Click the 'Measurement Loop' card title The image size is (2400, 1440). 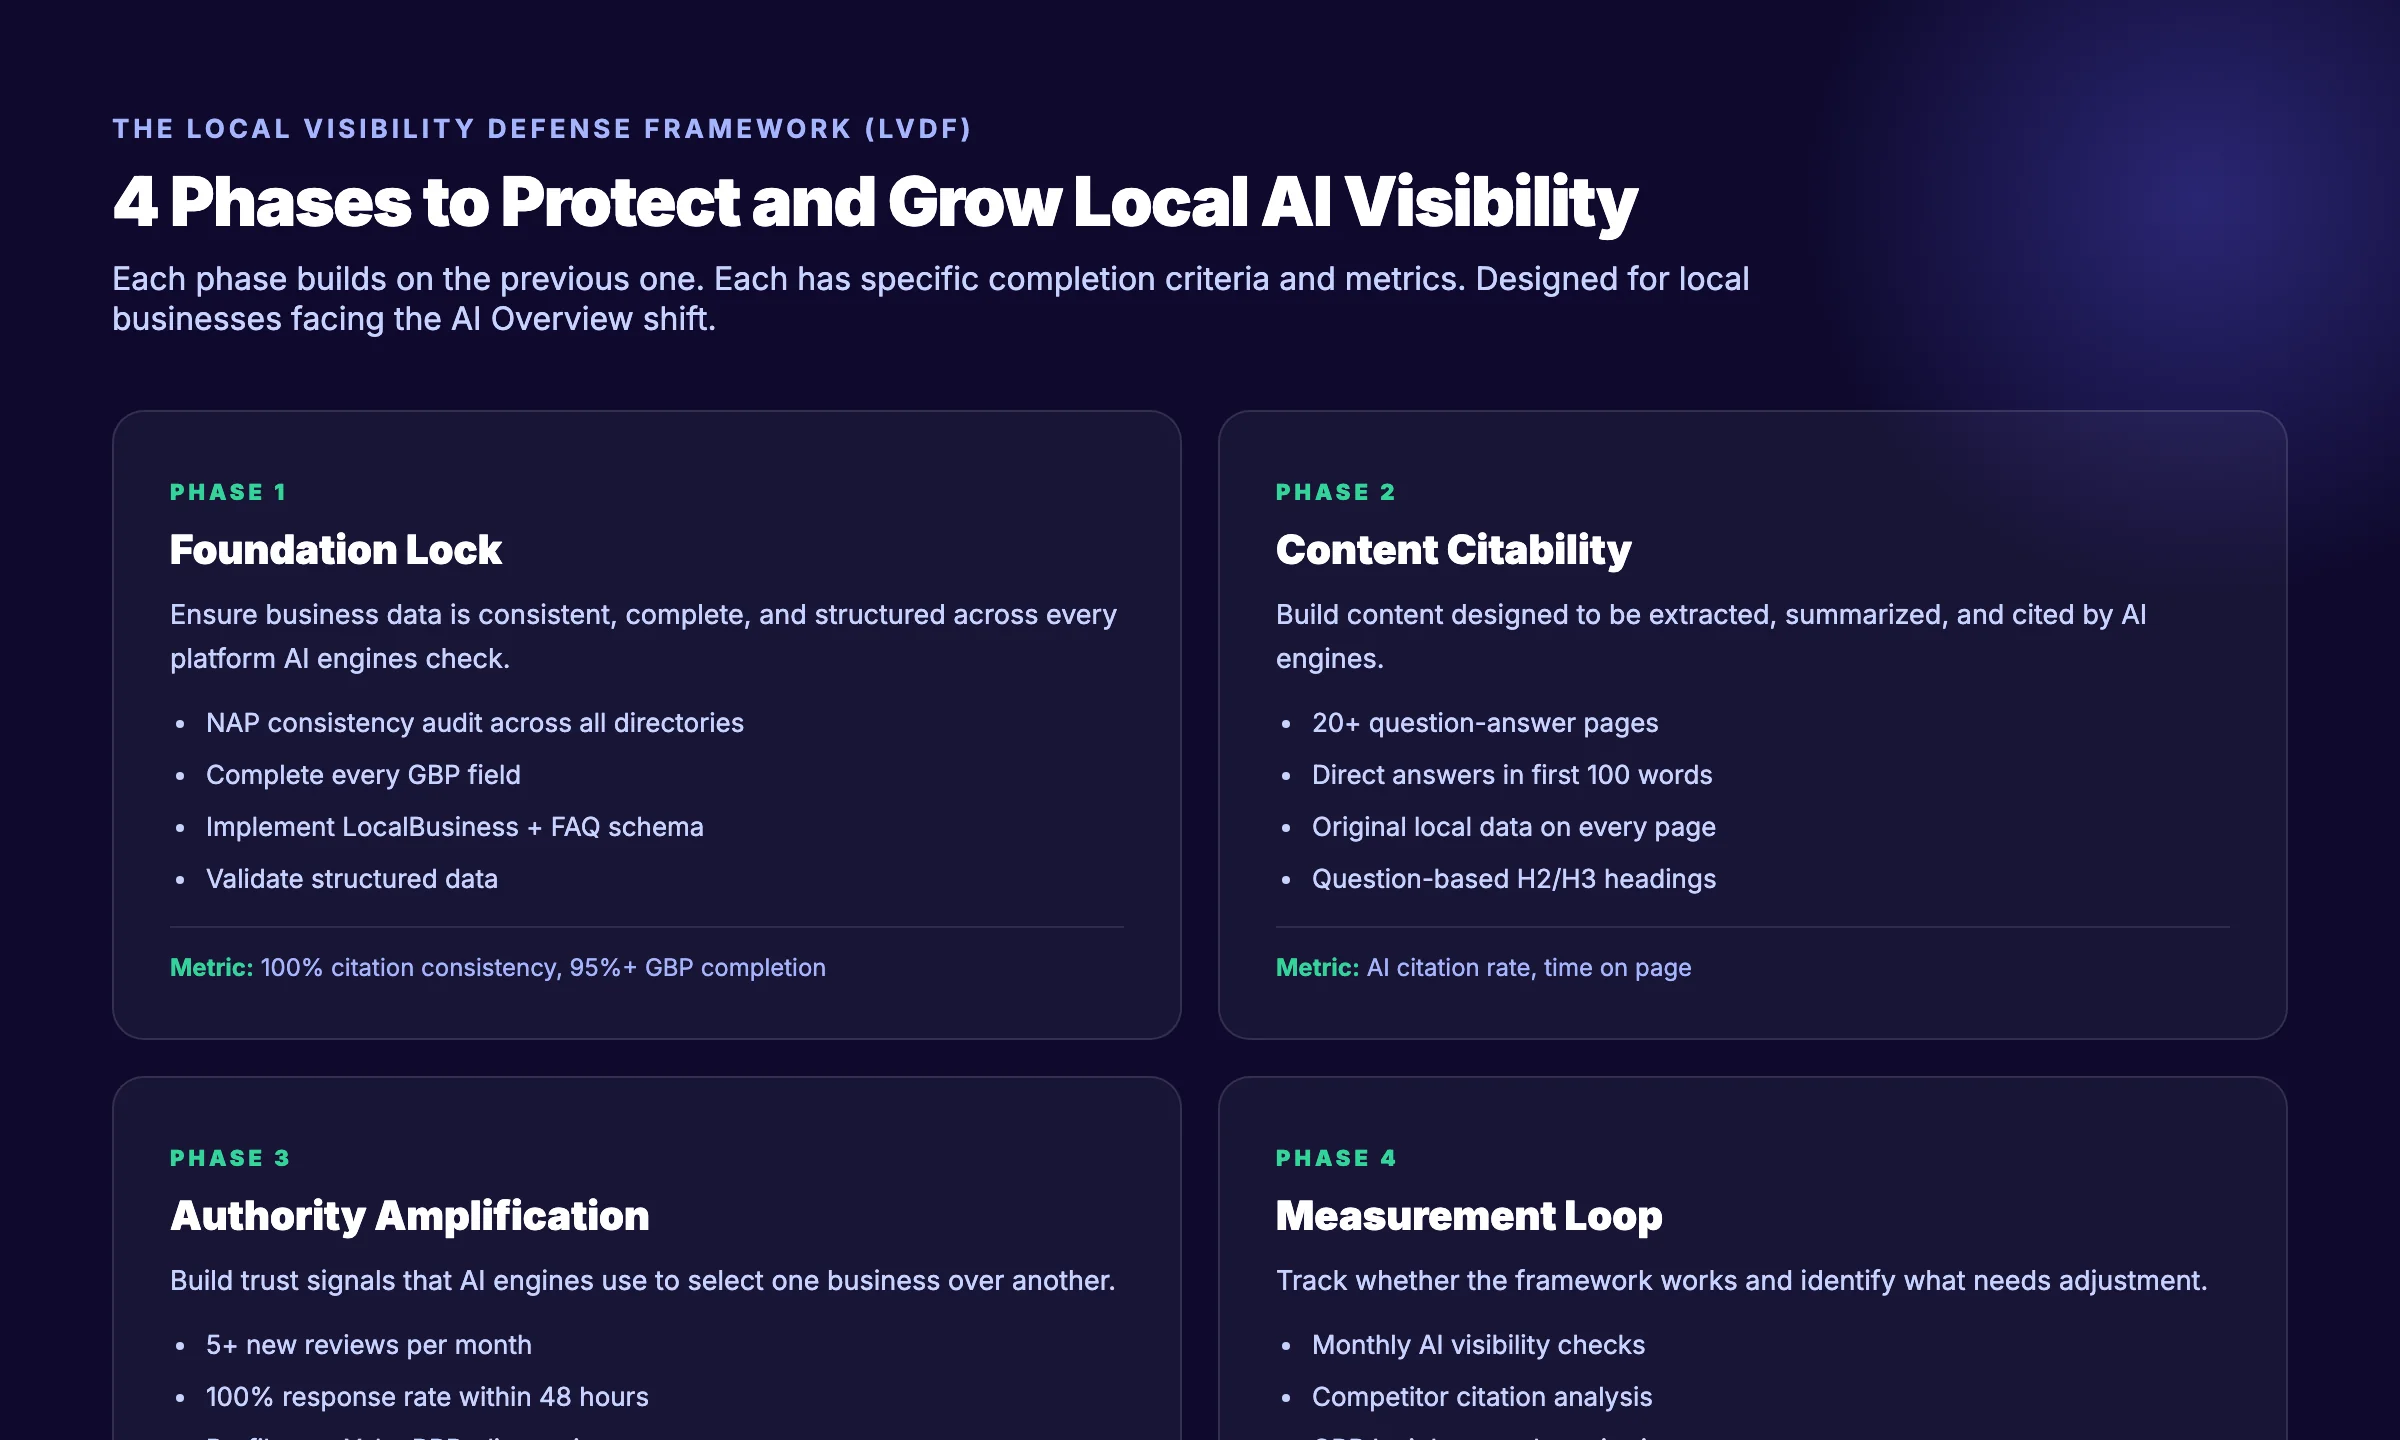1469,1215
